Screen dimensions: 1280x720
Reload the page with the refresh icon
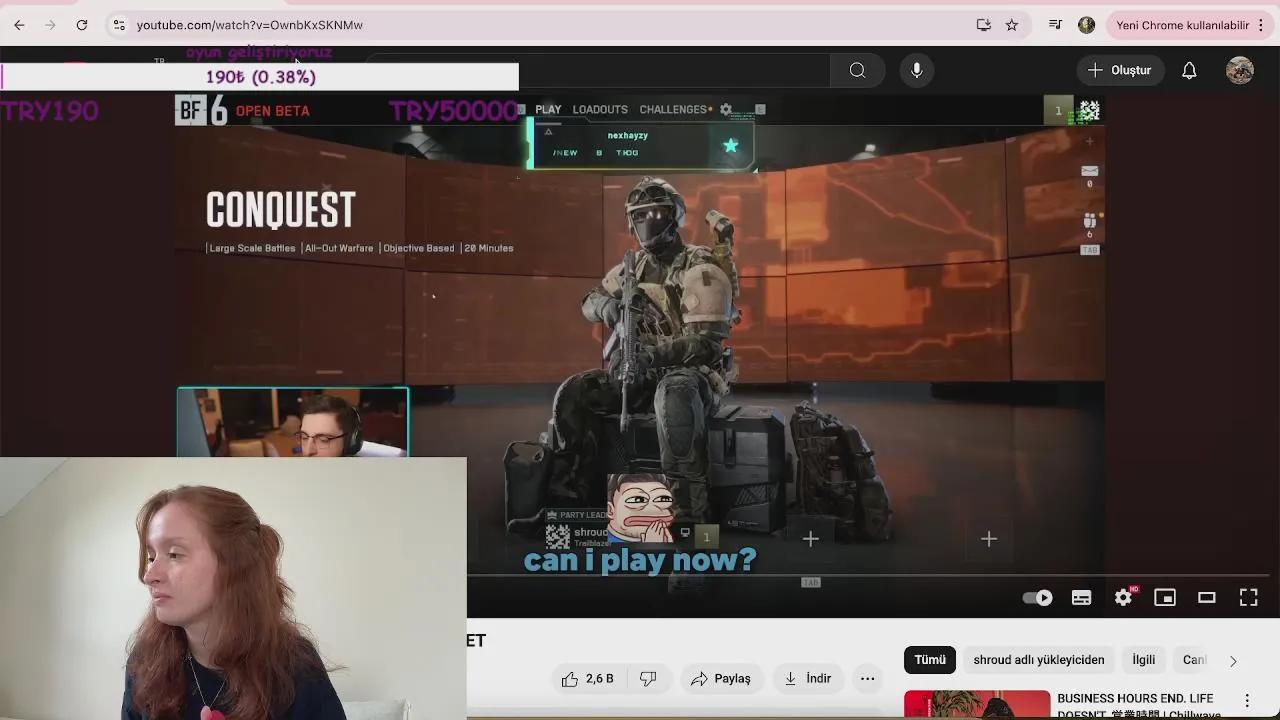tap(82, 25)
